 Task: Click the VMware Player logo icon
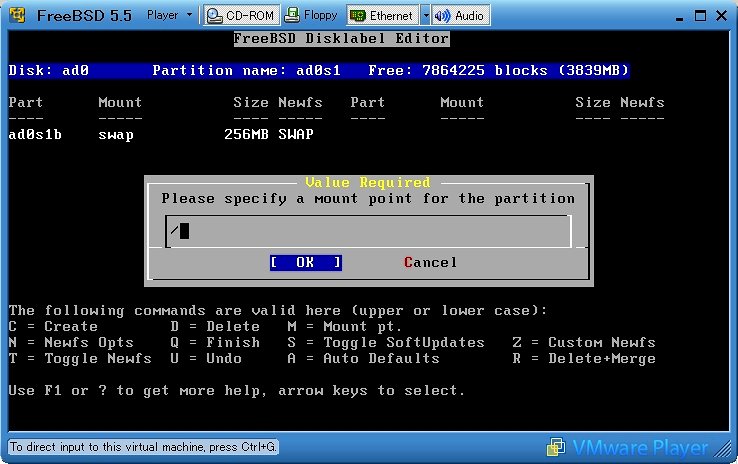click(555, 447)
